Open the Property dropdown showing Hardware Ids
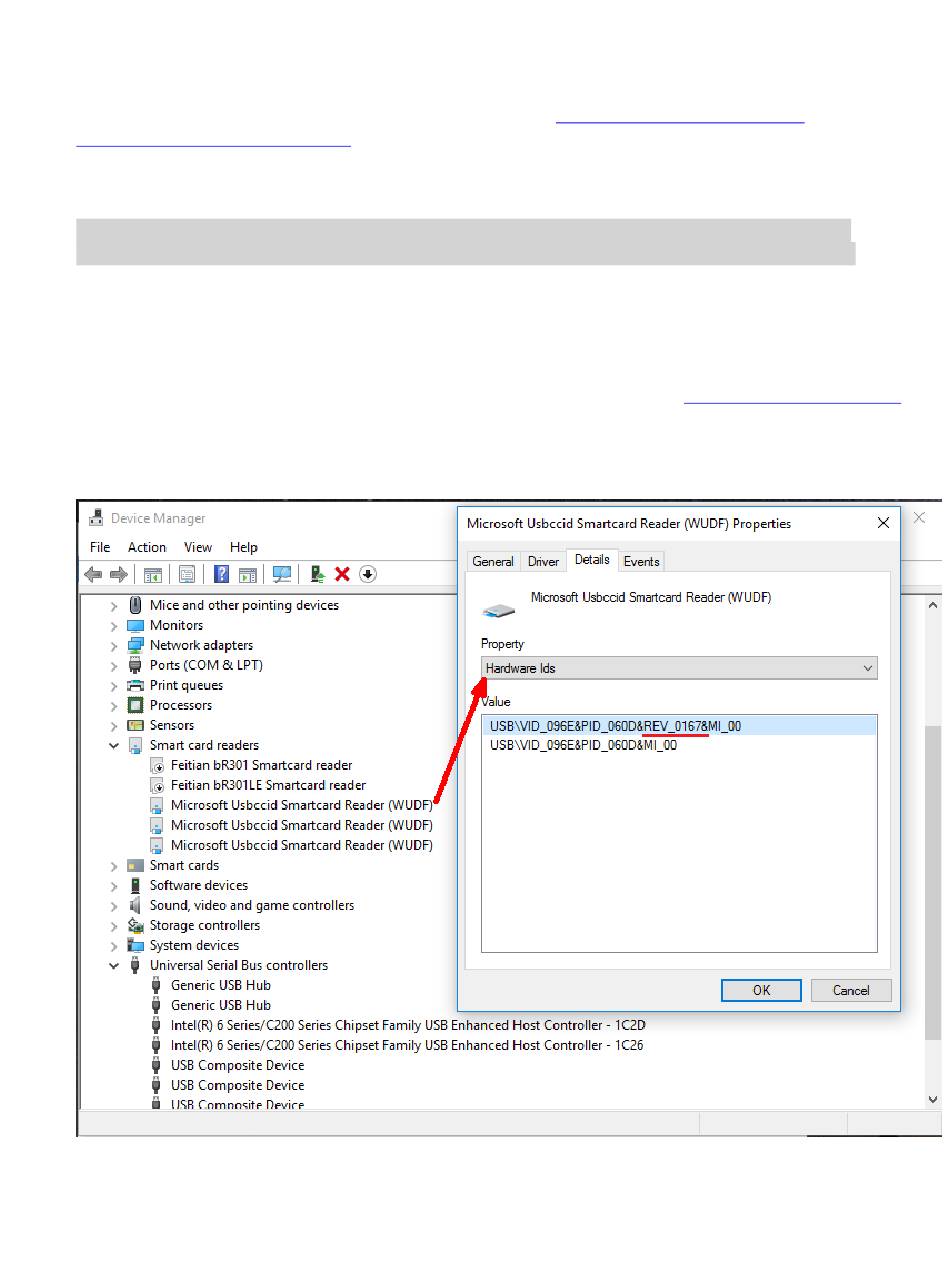Image resolution: width=950 pixels, height=1284 pixels. 679,668
